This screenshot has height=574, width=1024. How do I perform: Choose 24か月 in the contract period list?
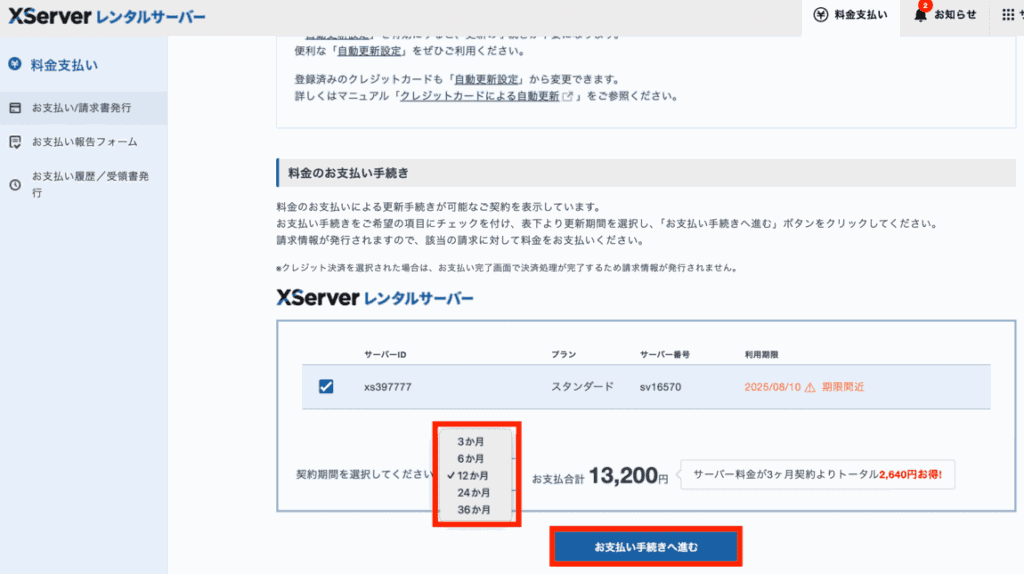coord(473,492)
